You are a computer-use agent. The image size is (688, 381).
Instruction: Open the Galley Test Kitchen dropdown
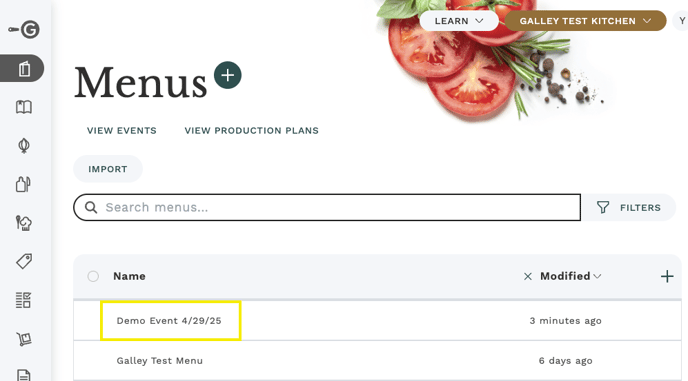pos(585,21)
